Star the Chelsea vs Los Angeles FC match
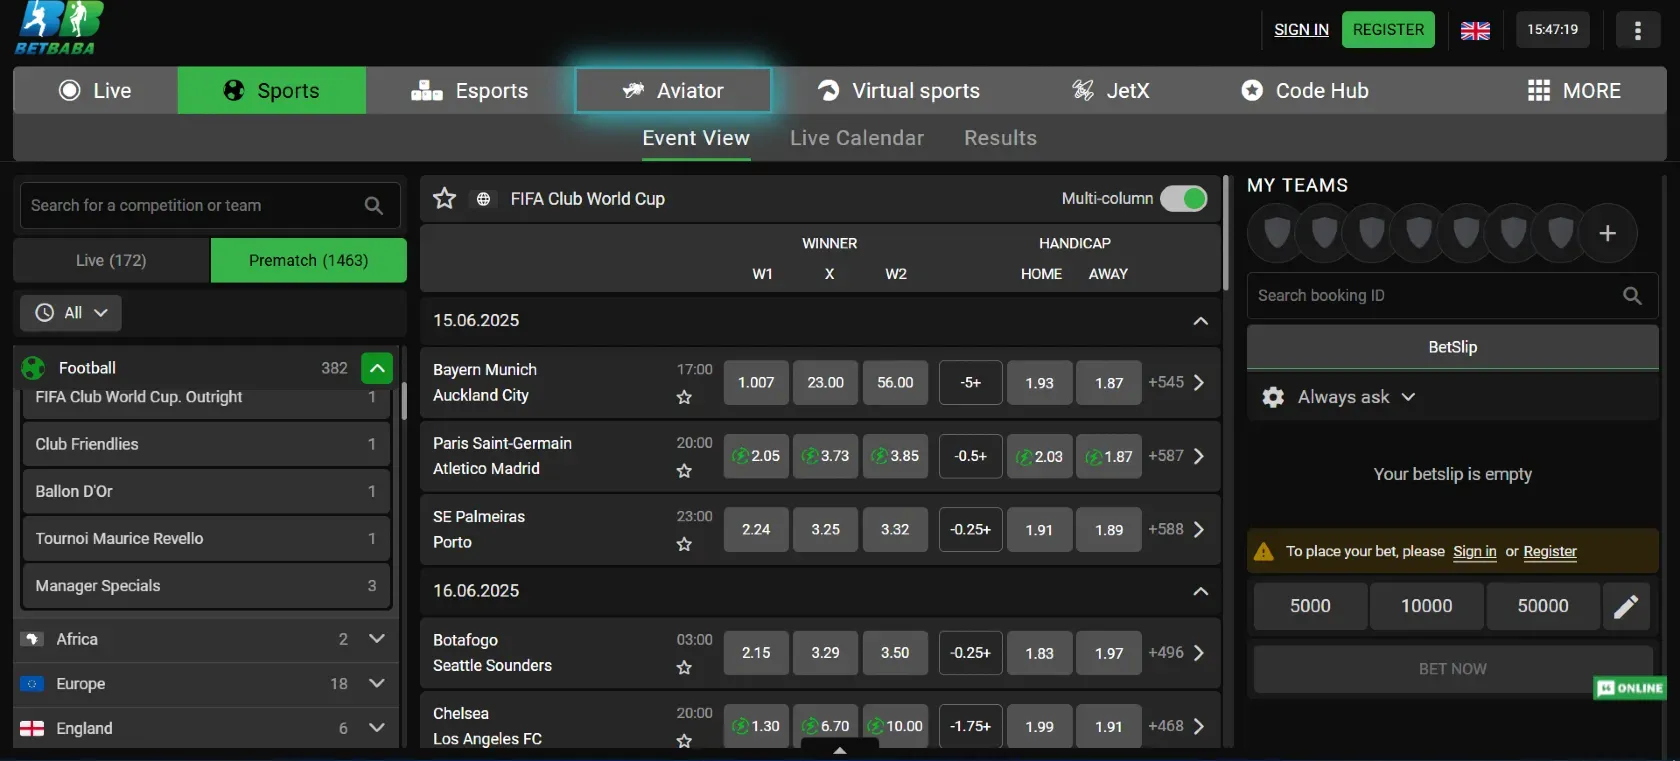This screenshot has height=761, width=1680. click(x=684, y=741)
